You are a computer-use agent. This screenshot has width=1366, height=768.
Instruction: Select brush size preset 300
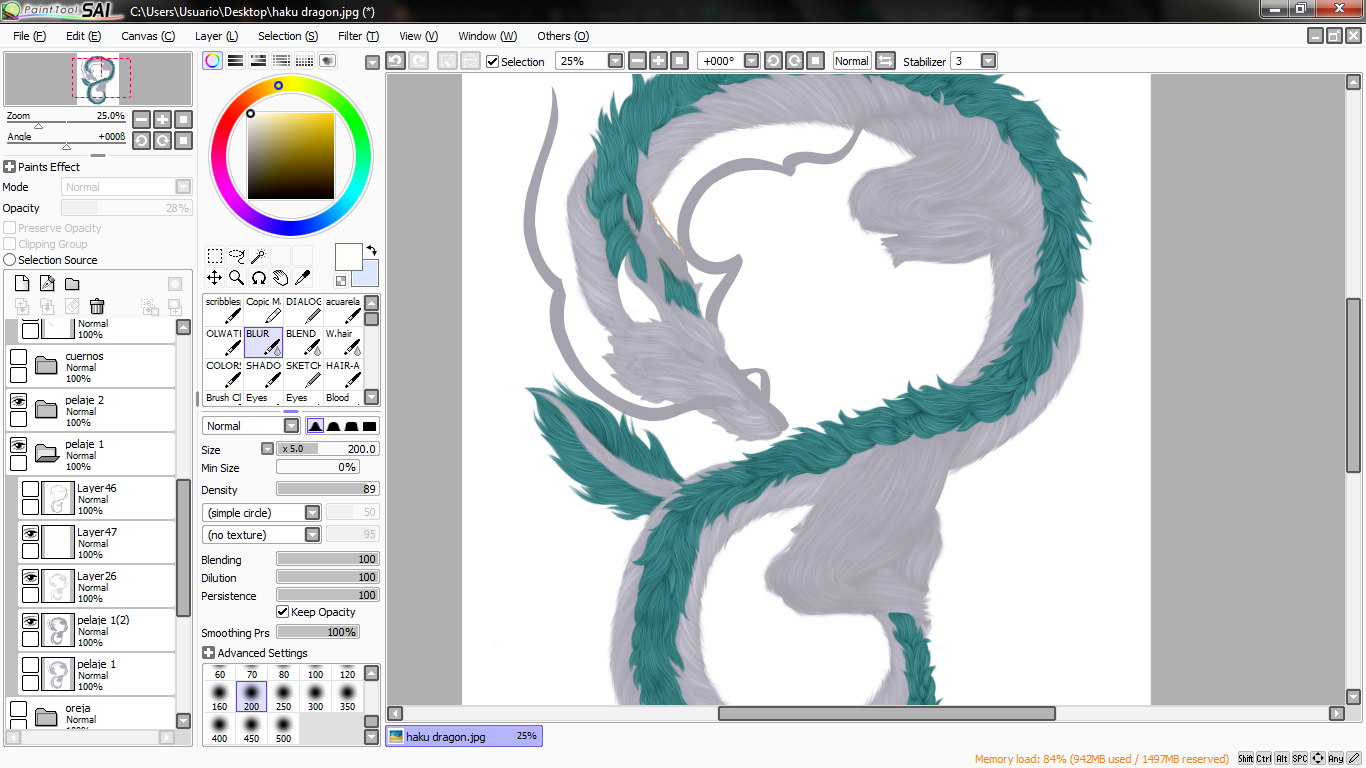point(316,698)
